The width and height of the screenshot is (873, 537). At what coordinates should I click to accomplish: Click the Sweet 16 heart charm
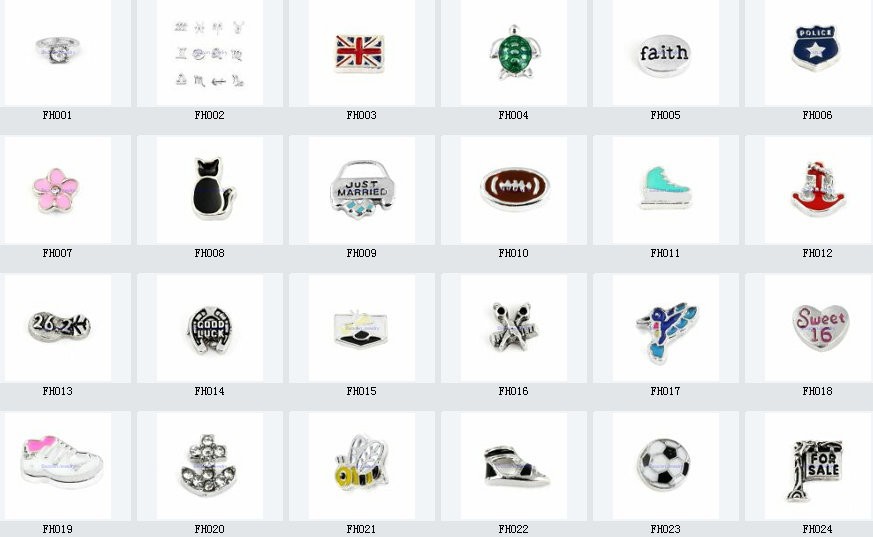click(821, 327)
